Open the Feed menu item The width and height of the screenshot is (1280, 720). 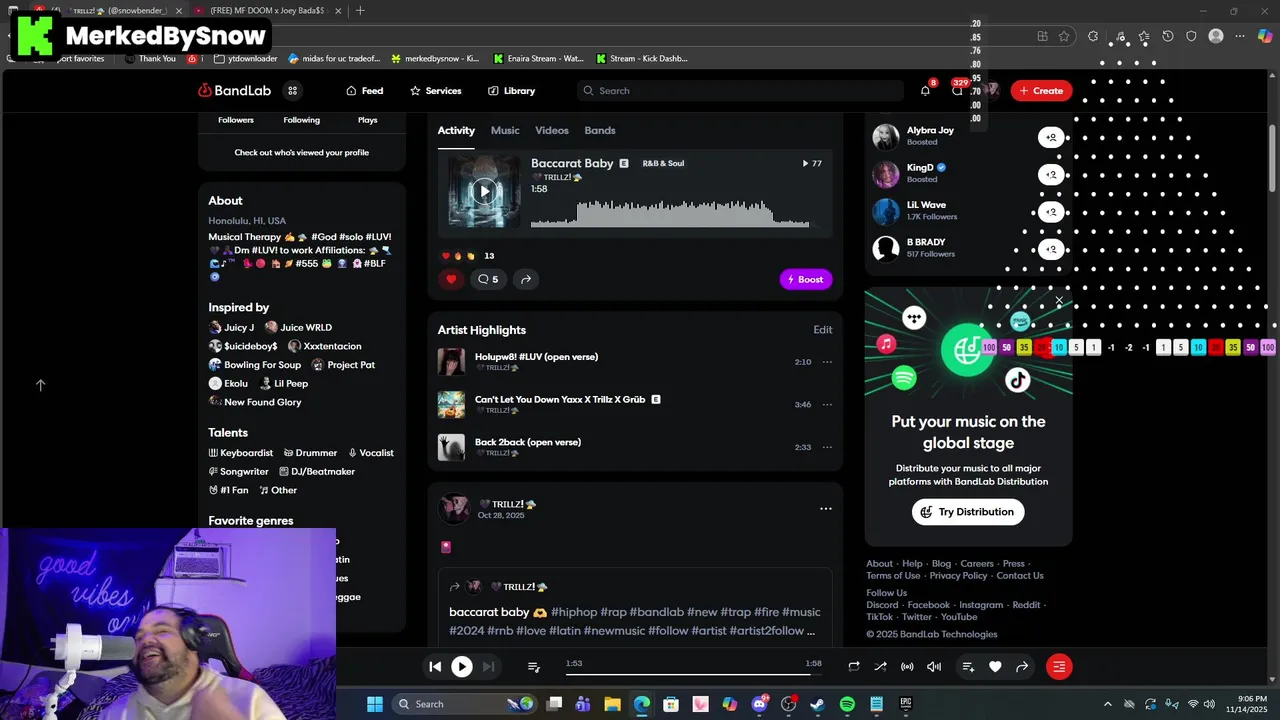364,91
